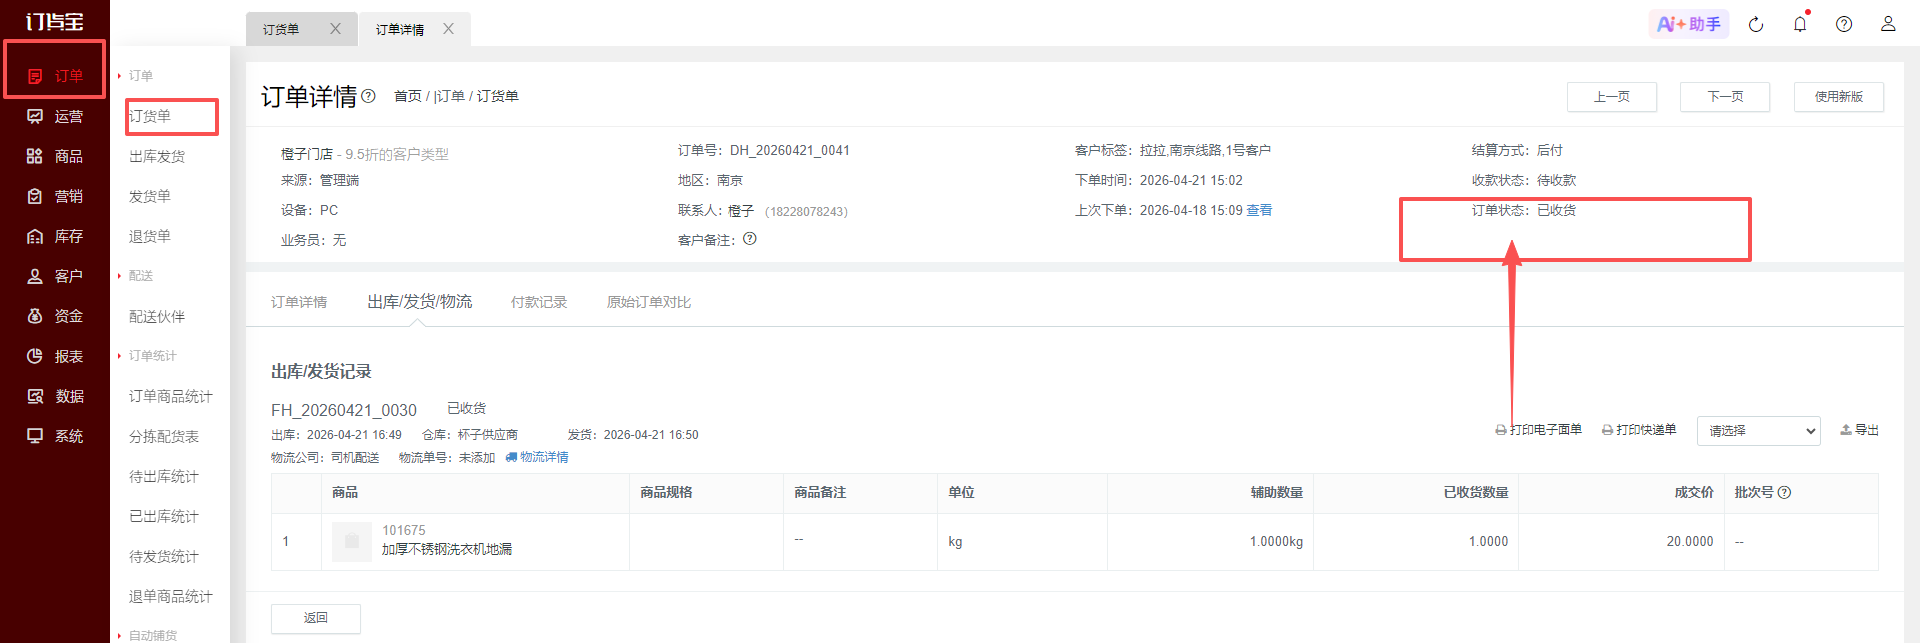Click the shipment number FH_20260421_0030
This screenshot has width=1920, height=643.
click(344, 410)
